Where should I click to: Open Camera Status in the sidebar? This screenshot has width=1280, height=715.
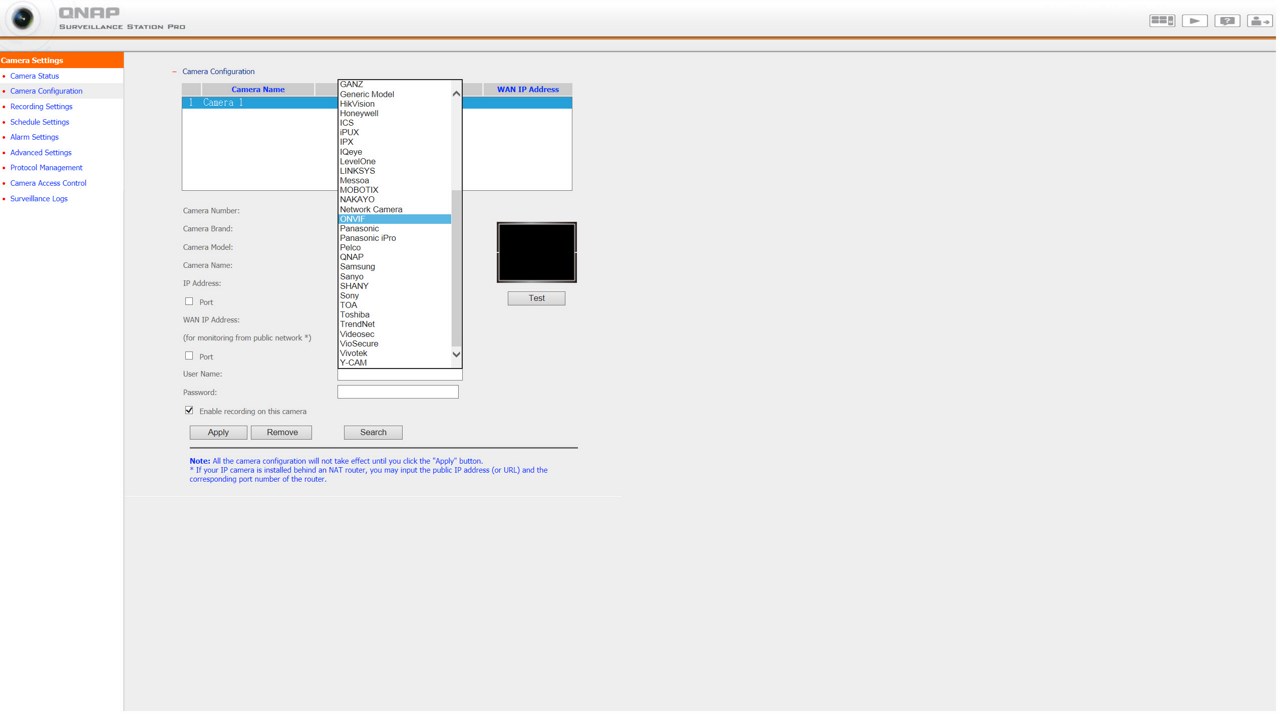[x=34, y=76]
